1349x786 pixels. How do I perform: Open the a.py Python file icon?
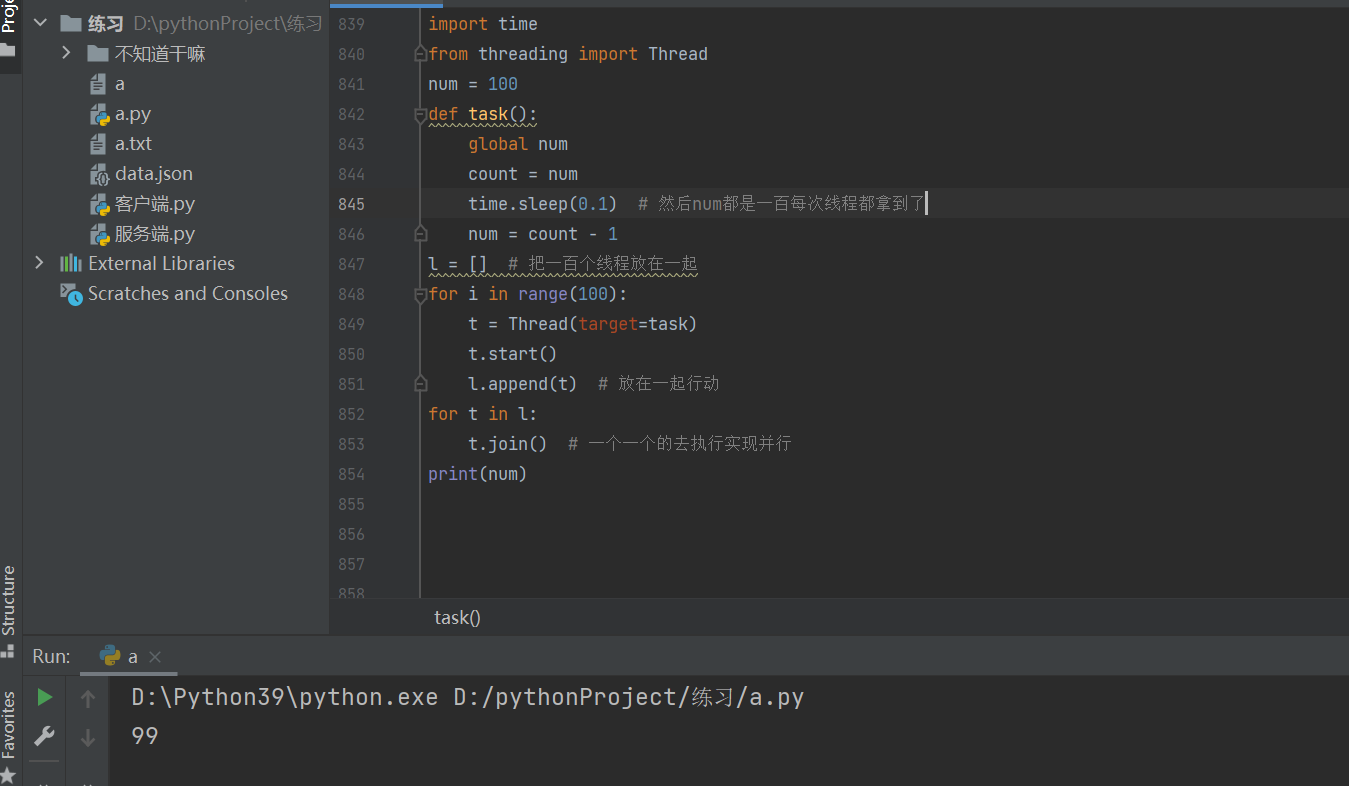(x=98, y=114)
